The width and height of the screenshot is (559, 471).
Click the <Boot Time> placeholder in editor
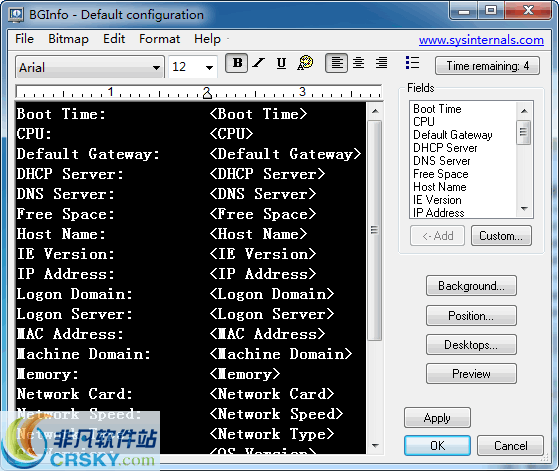click(x=258, y=114)
